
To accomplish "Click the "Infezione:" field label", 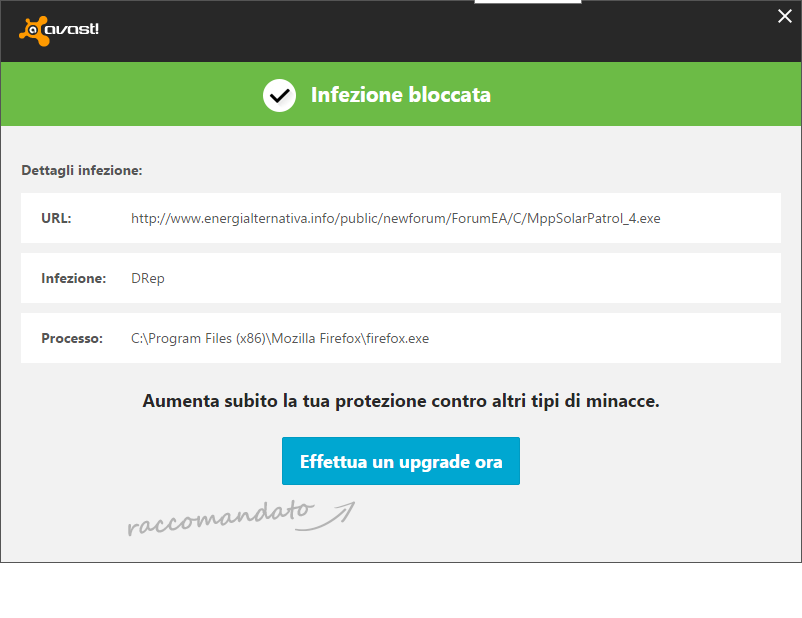I will tap(73, 278).
